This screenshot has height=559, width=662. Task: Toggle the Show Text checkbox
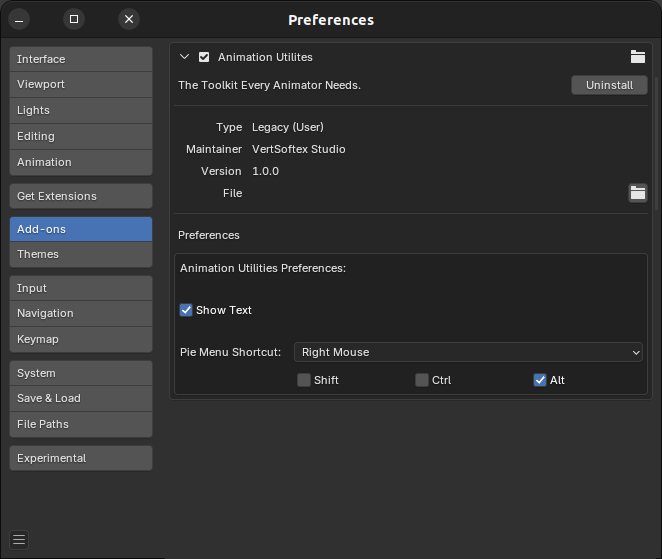tap(186, 310)
